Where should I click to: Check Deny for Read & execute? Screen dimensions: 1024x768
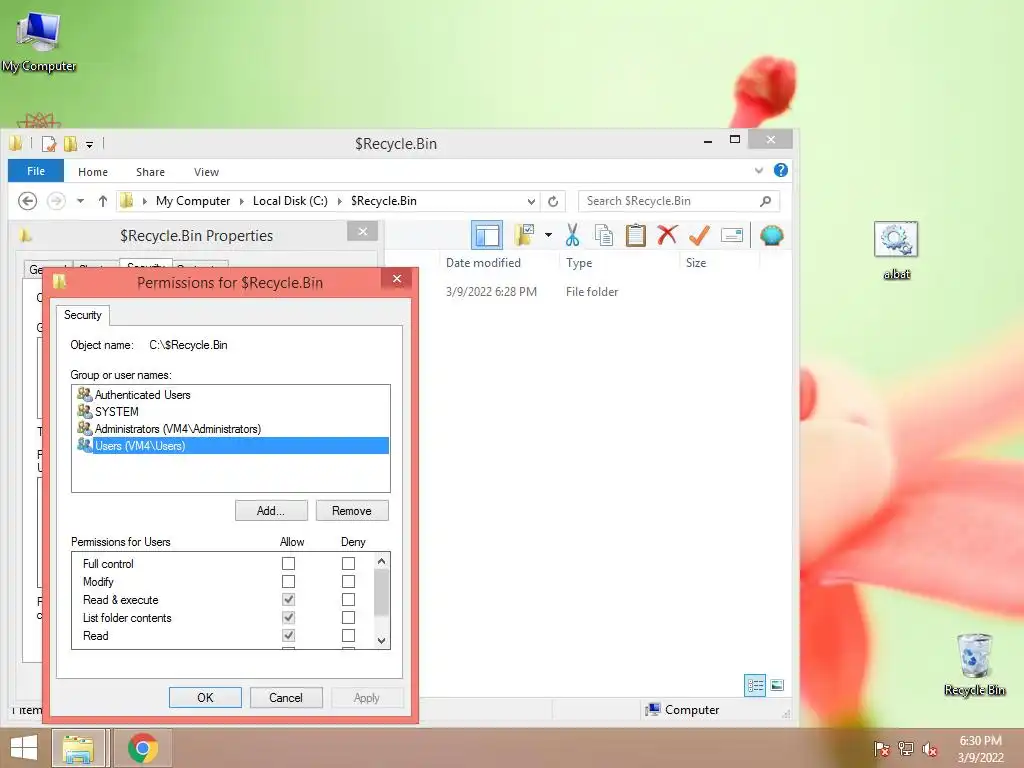point(349,600)
